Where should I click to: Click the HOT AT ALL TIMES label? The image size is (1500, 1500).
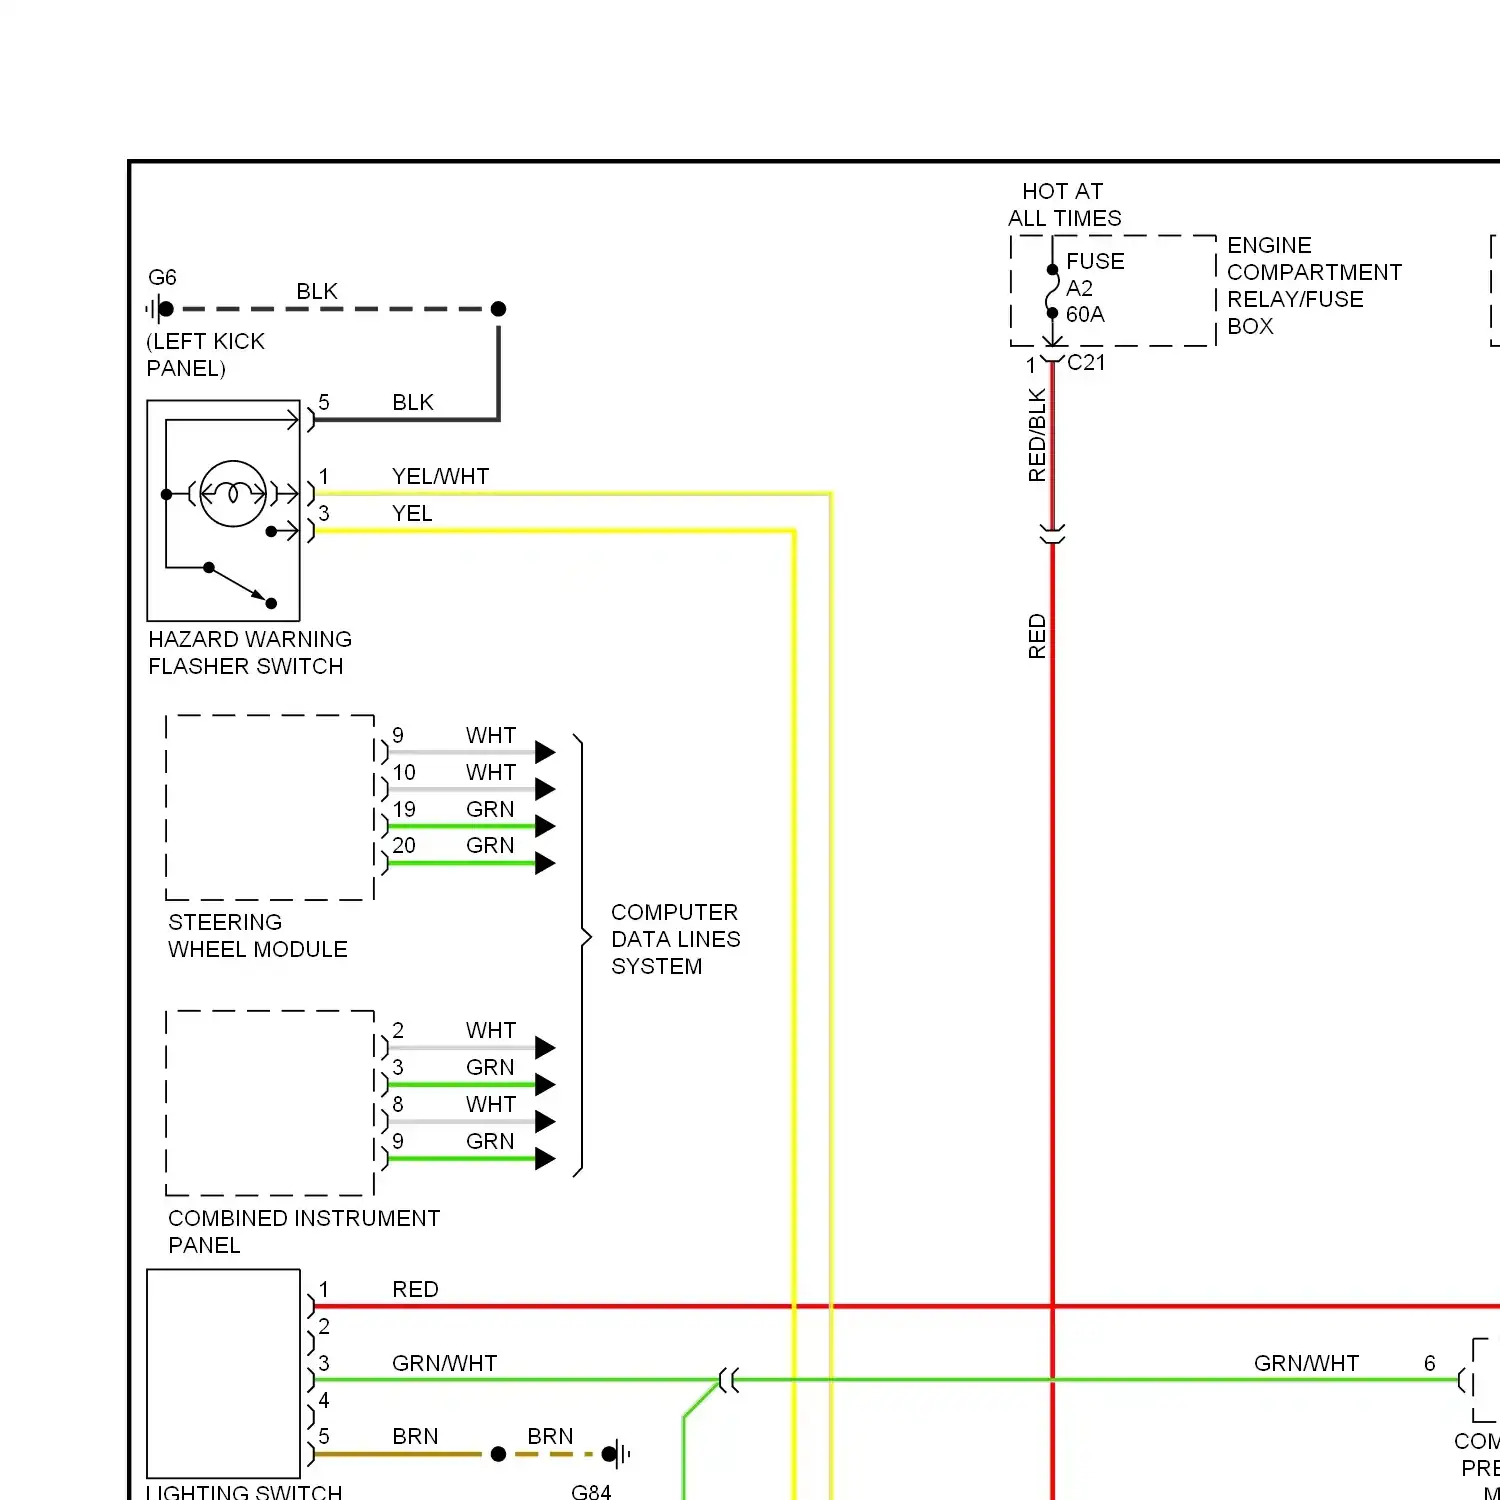pyautogui.click(x=1064, y=204)
